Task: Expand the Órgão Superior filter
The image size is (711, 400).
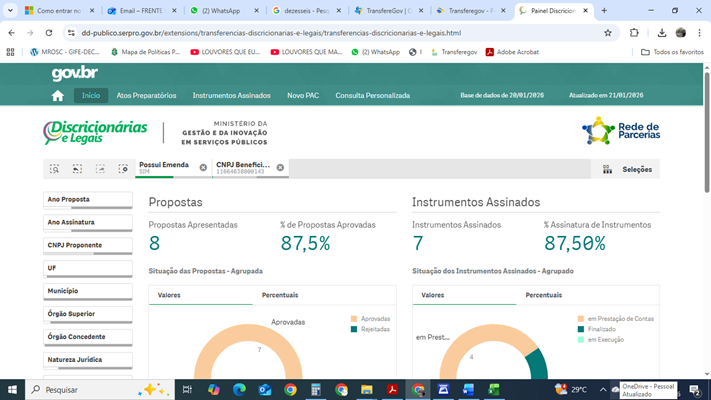Action: tap(88, 314)
